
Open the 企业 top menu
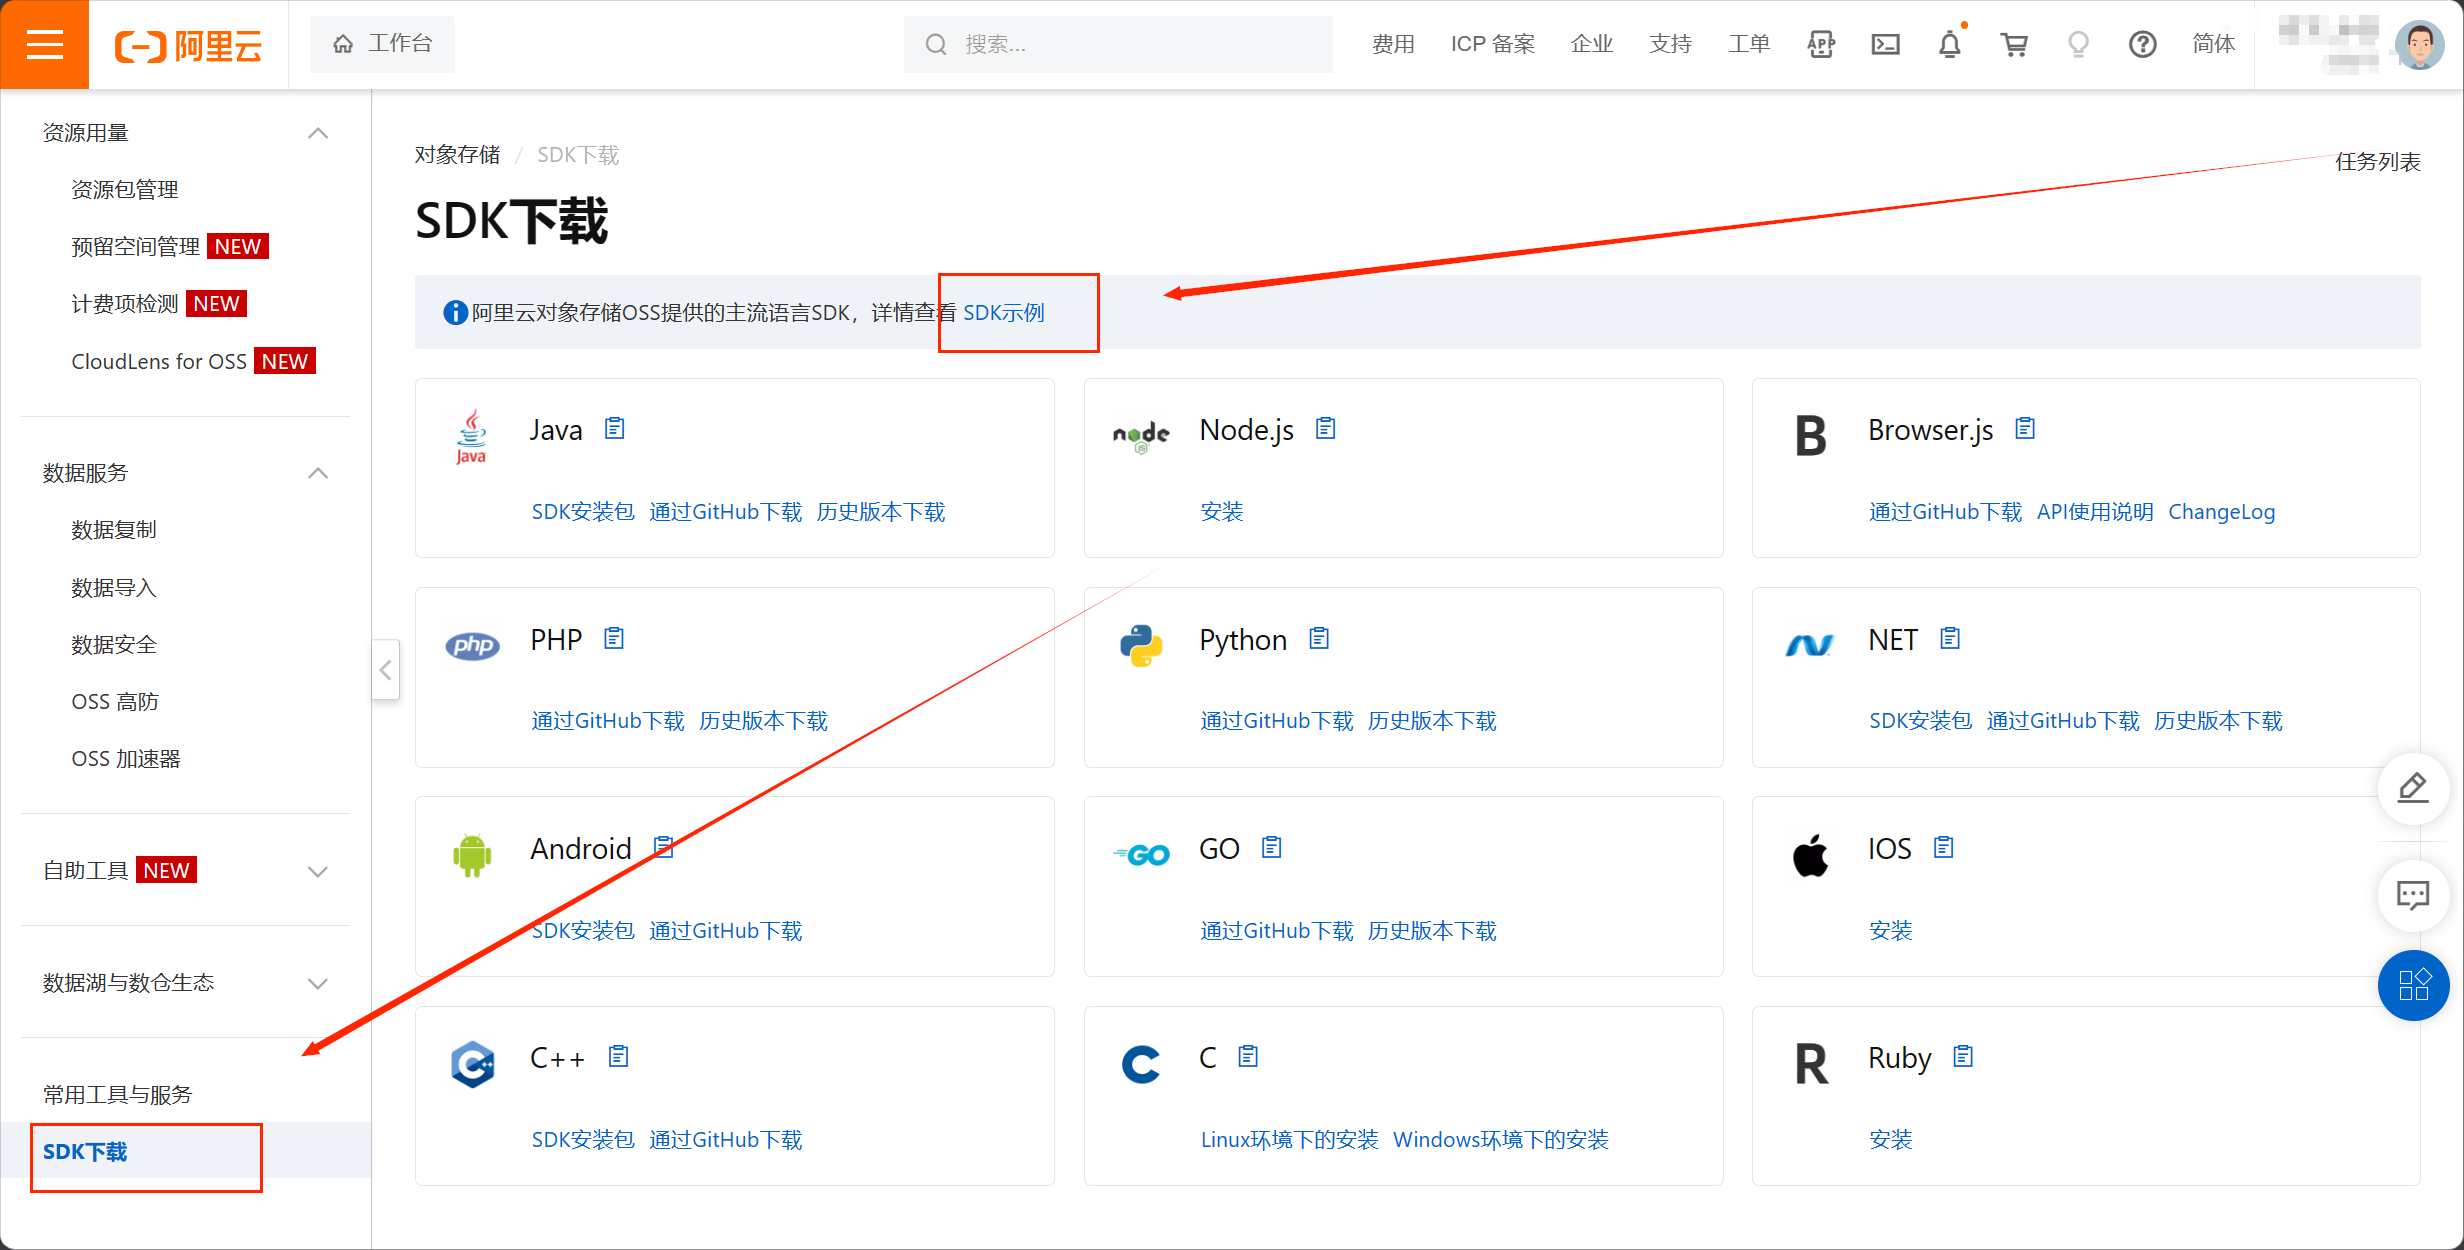(1592, 44)
